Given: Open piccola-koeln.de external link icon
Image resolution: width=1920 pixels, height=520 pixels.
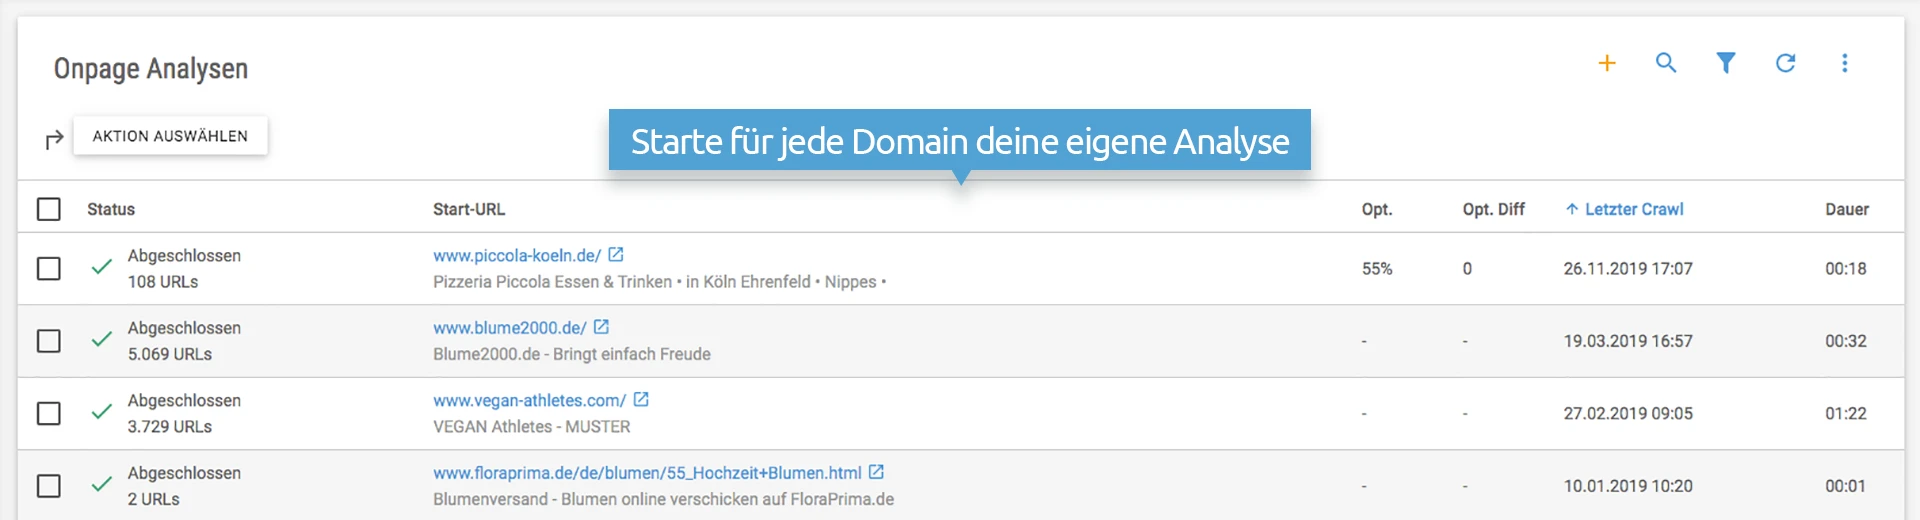Looking at the screenshot, I should (616, 255).
